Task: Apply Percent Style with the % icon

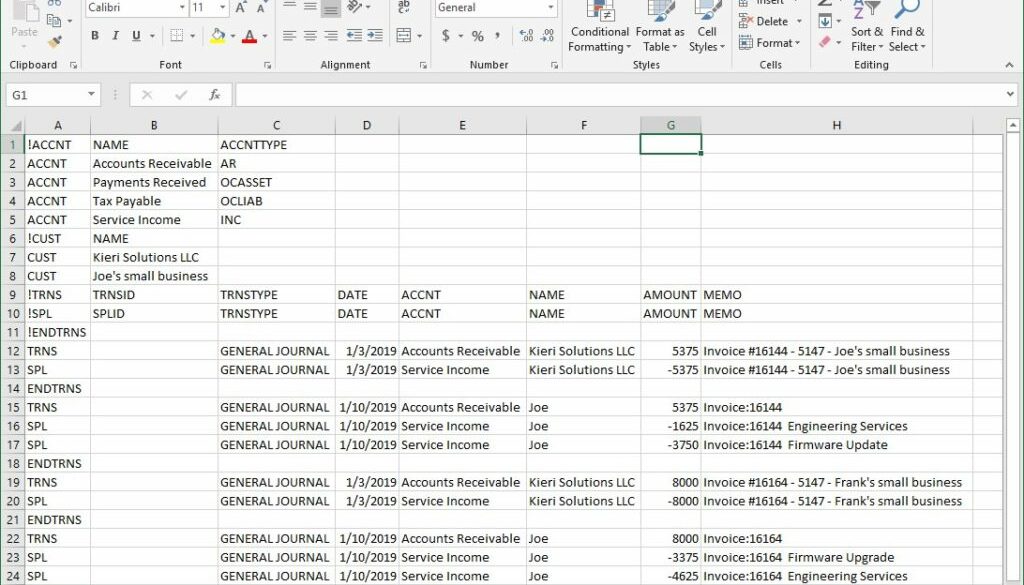Action: click(x=478, y=35)
